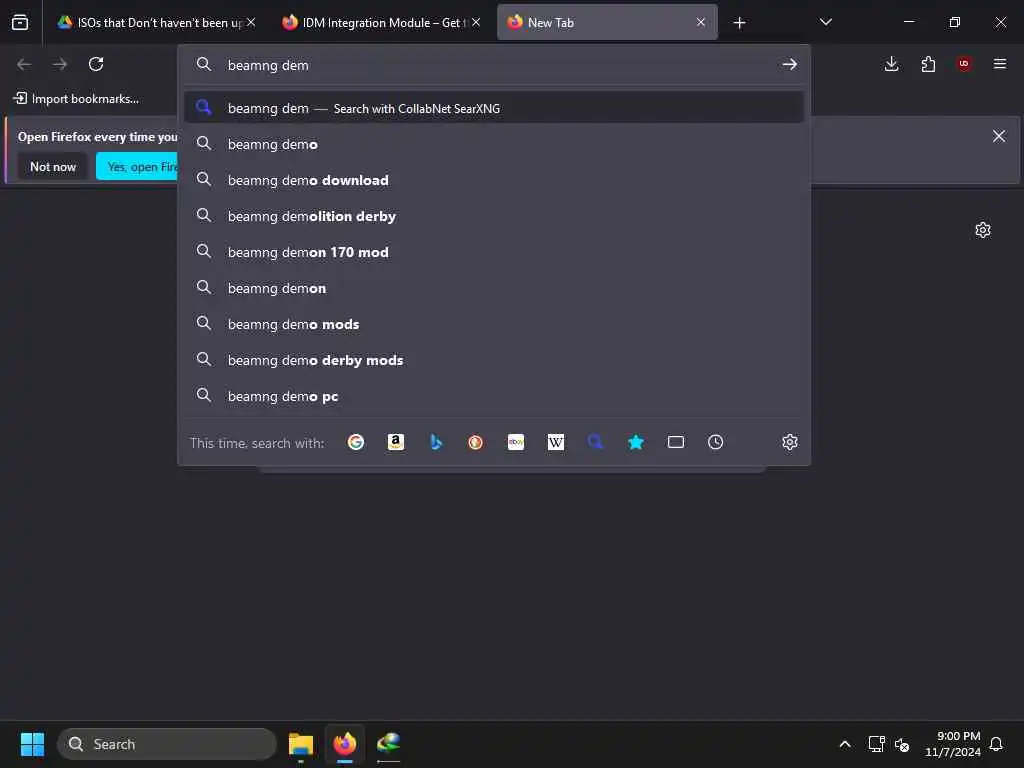This screenshot has width=1024, height=768.
Task: Click Import bookmarks link
Action: pyautogui.click(x=76, y=99)
